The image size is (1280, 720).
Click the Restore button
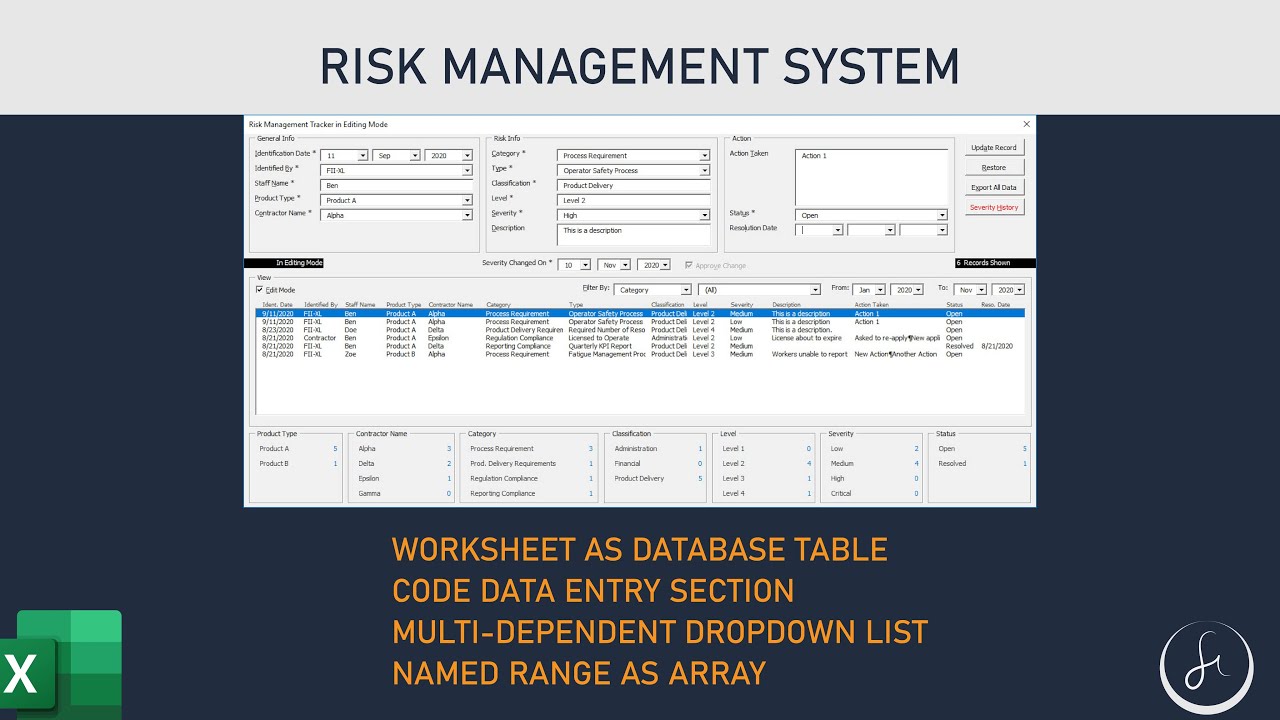[994, 168]
